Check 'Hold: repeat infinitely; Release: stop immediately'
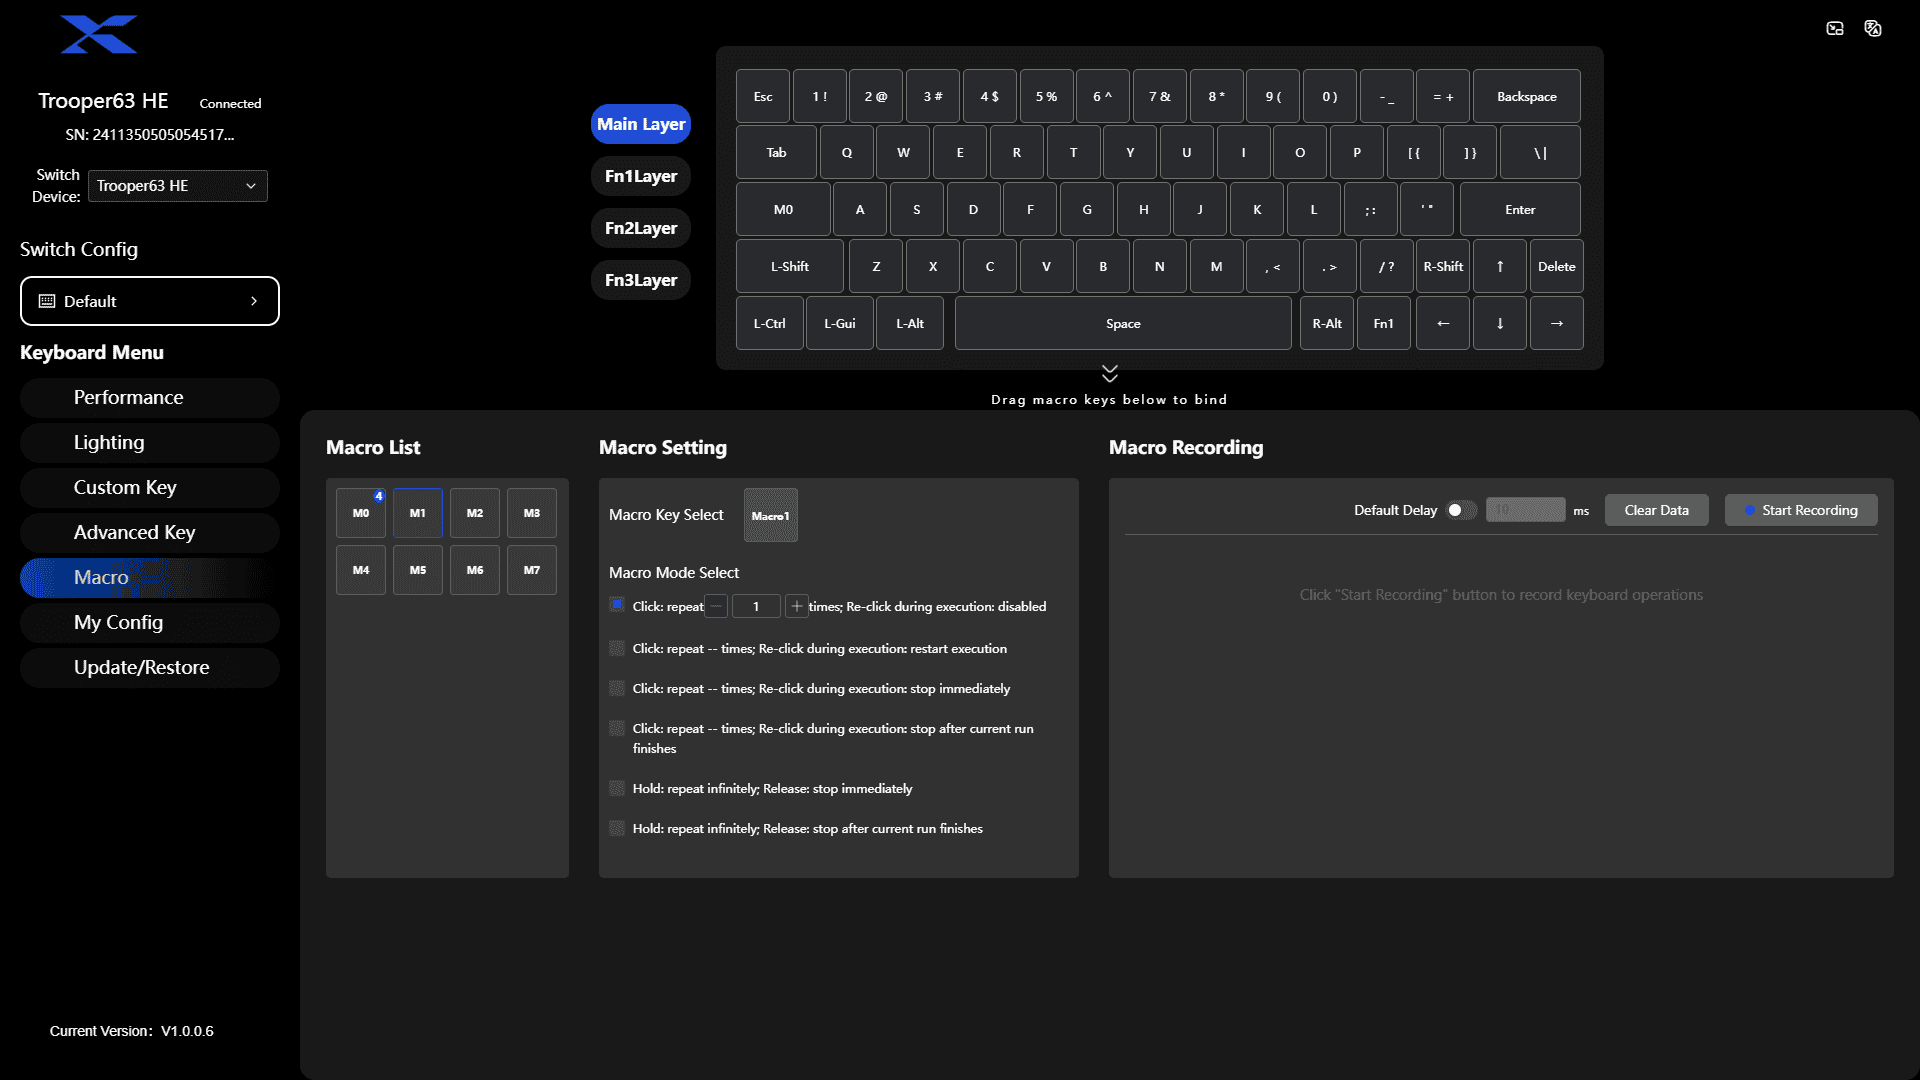This screenshot has height=1080, width=1920. 617,788
